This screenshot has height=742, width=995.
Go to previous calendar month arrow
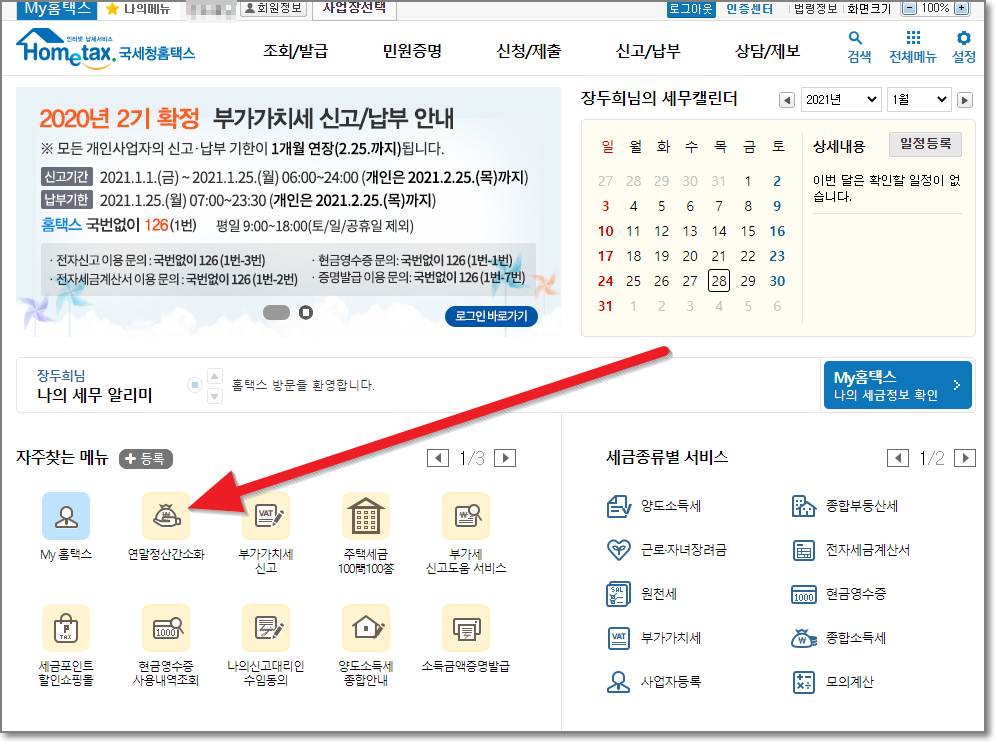(787, 100)
